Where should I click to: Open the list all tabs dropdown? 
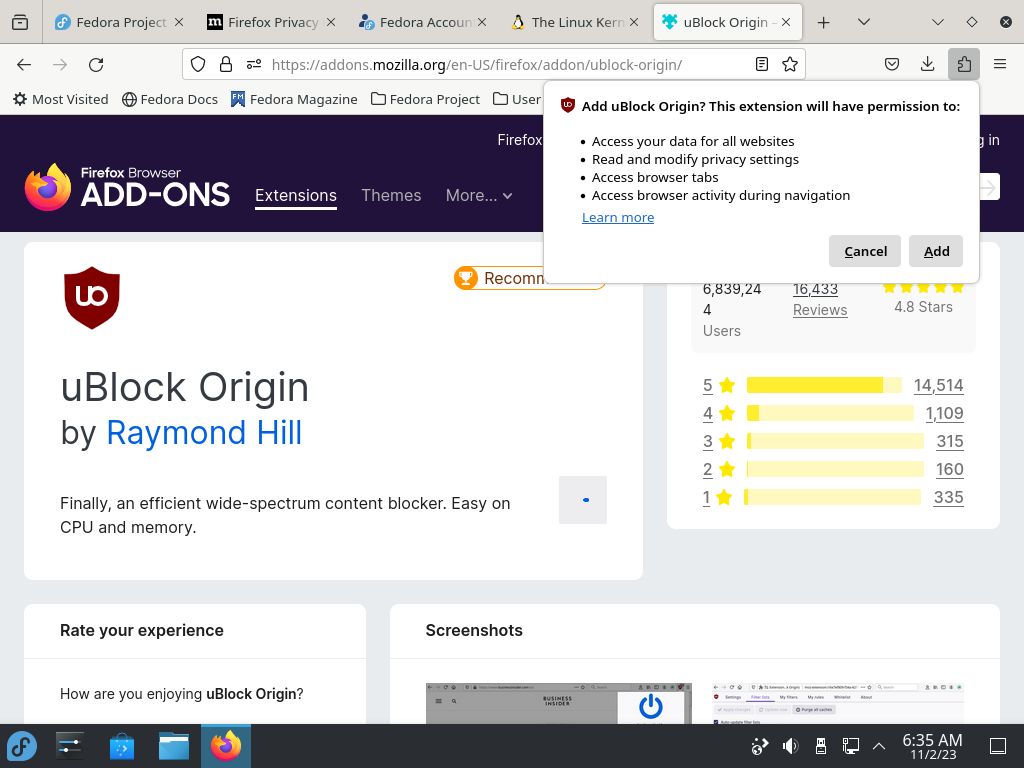coord(863,22)
